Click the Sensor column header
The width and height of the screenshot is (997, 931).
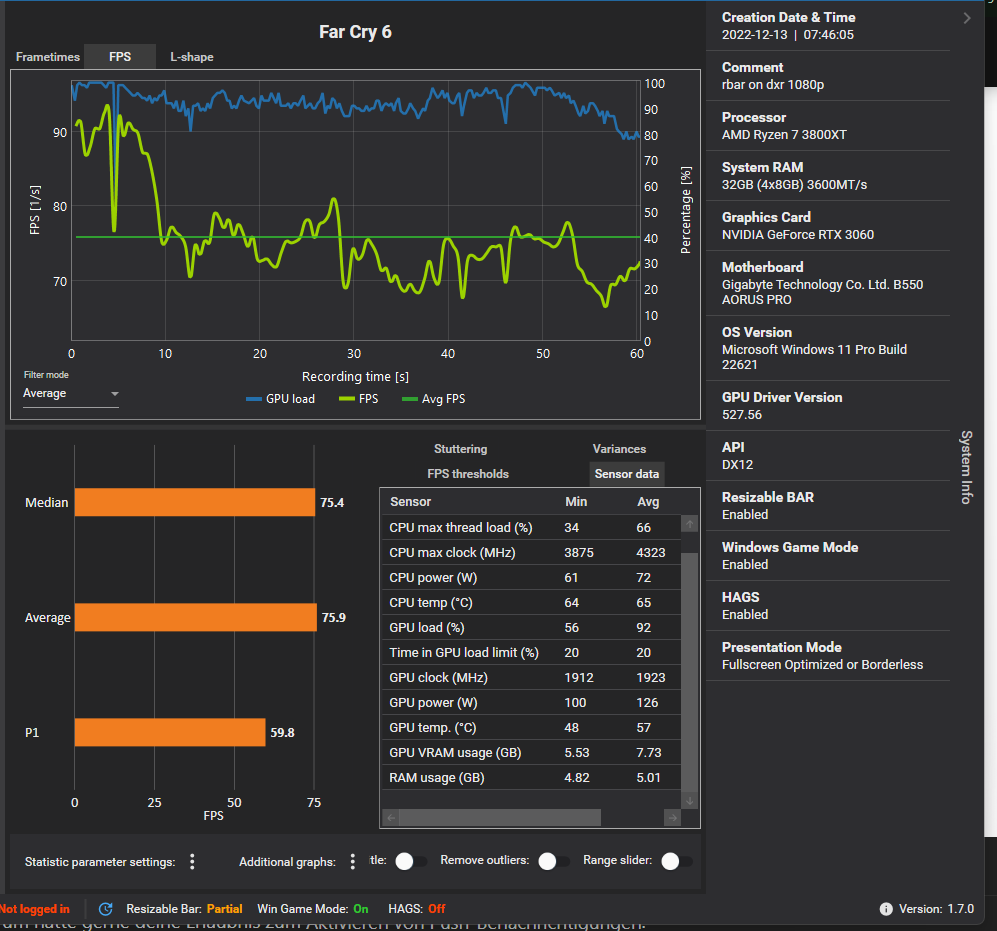pyautogui.click(x=410, y=502)
